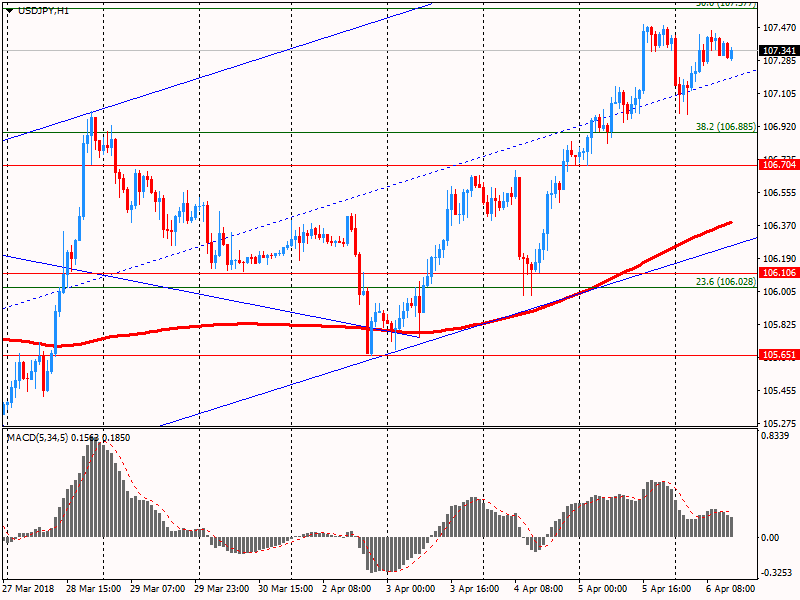800x600 pixels.
Task: Click the 38.2 (106.885) Fibonacci label
Action: tap(726, 127)
